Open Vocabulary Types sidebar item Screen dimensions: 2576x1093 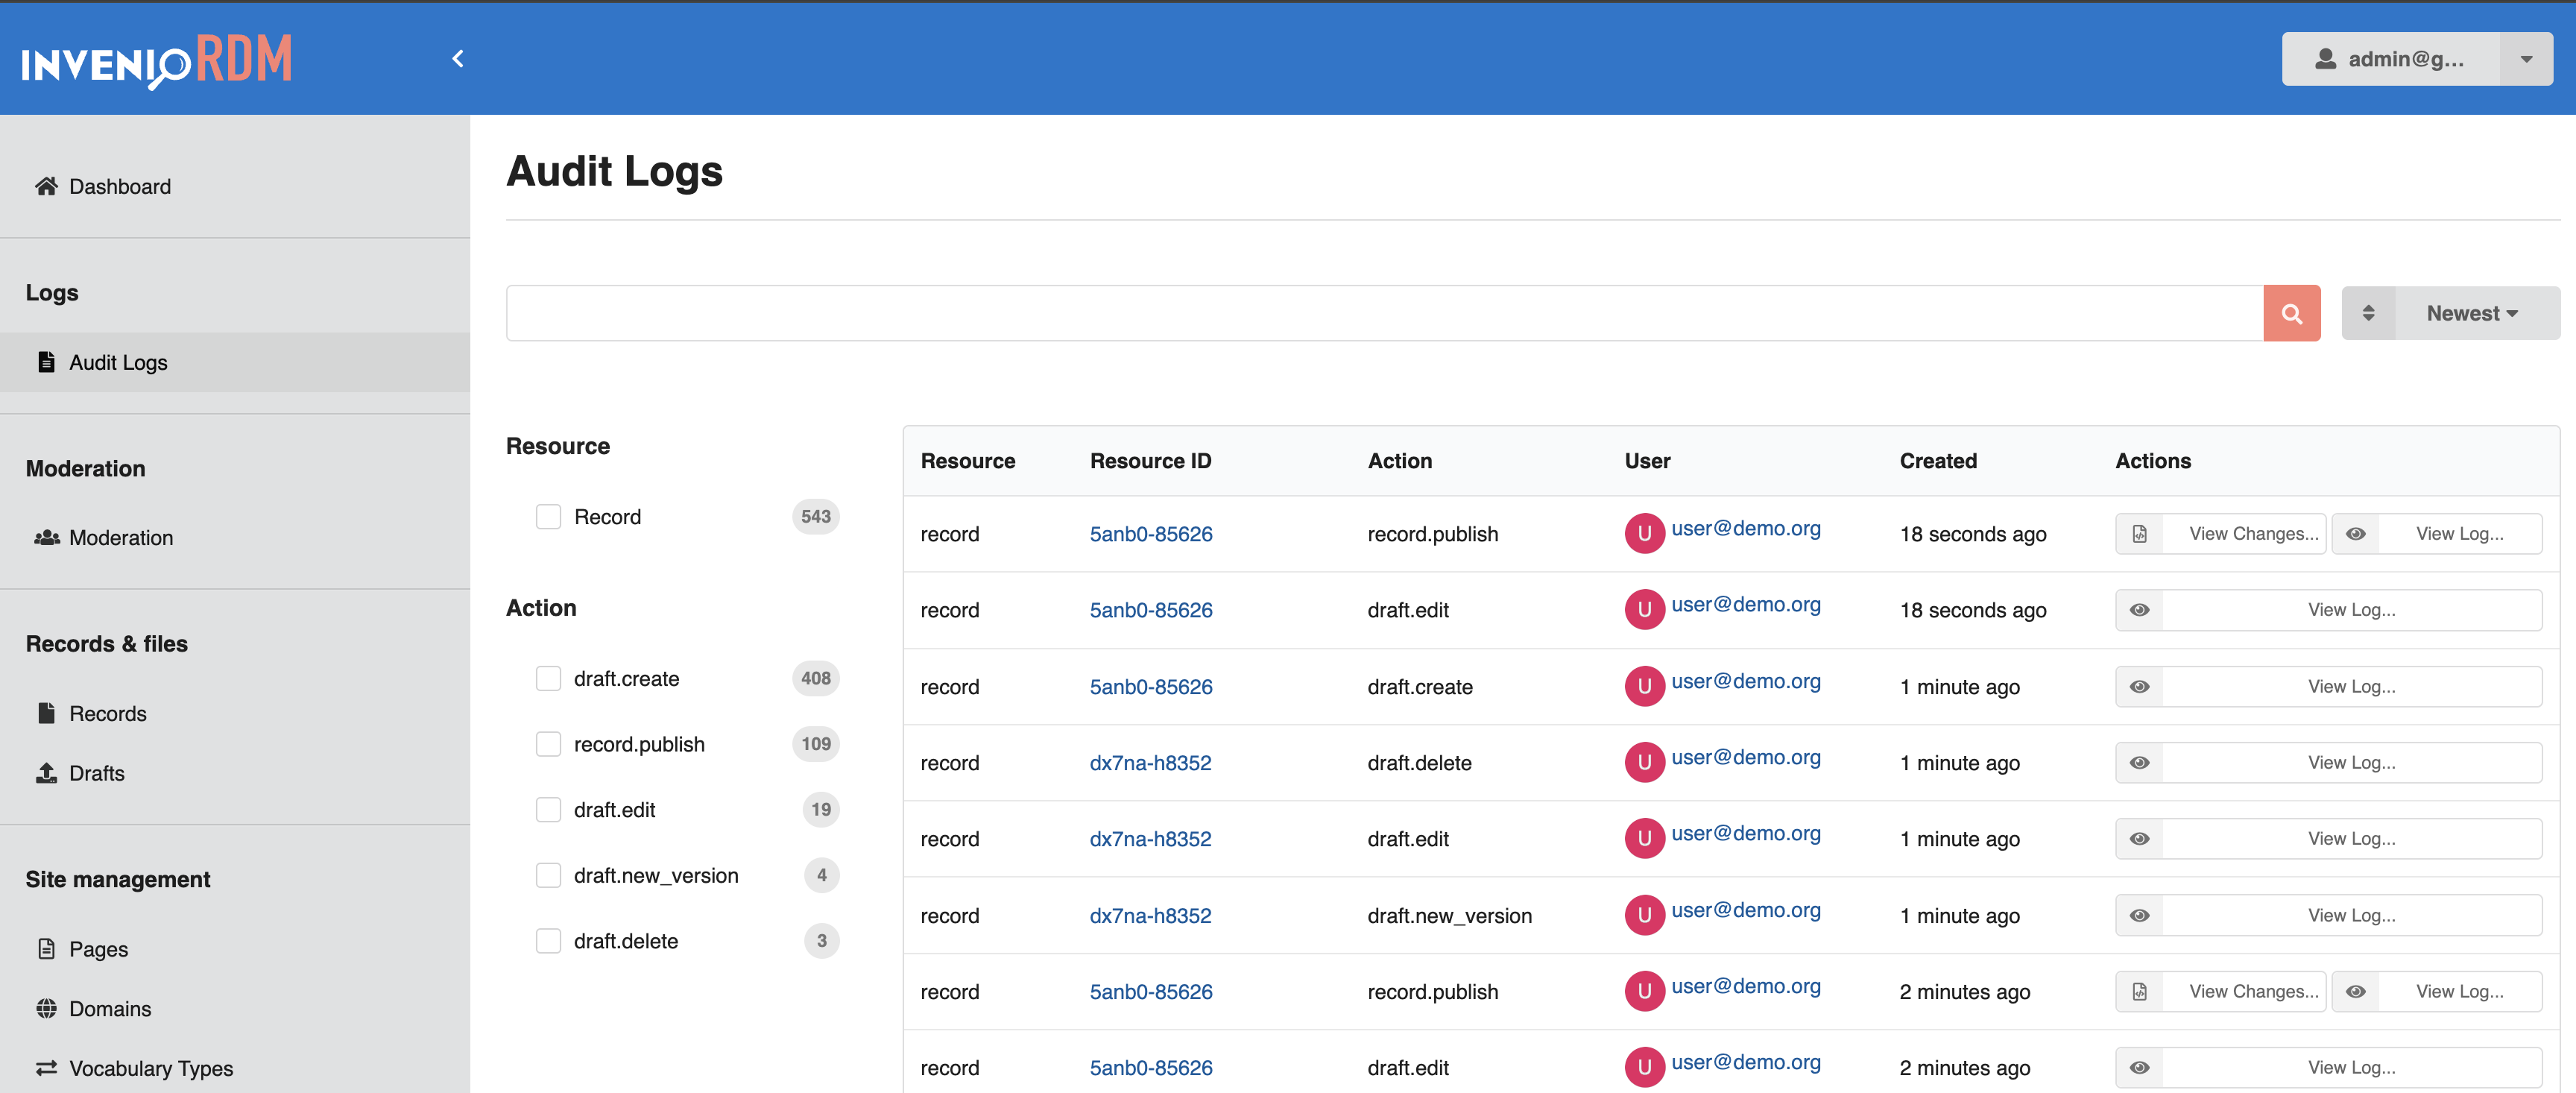point(150,1068)
